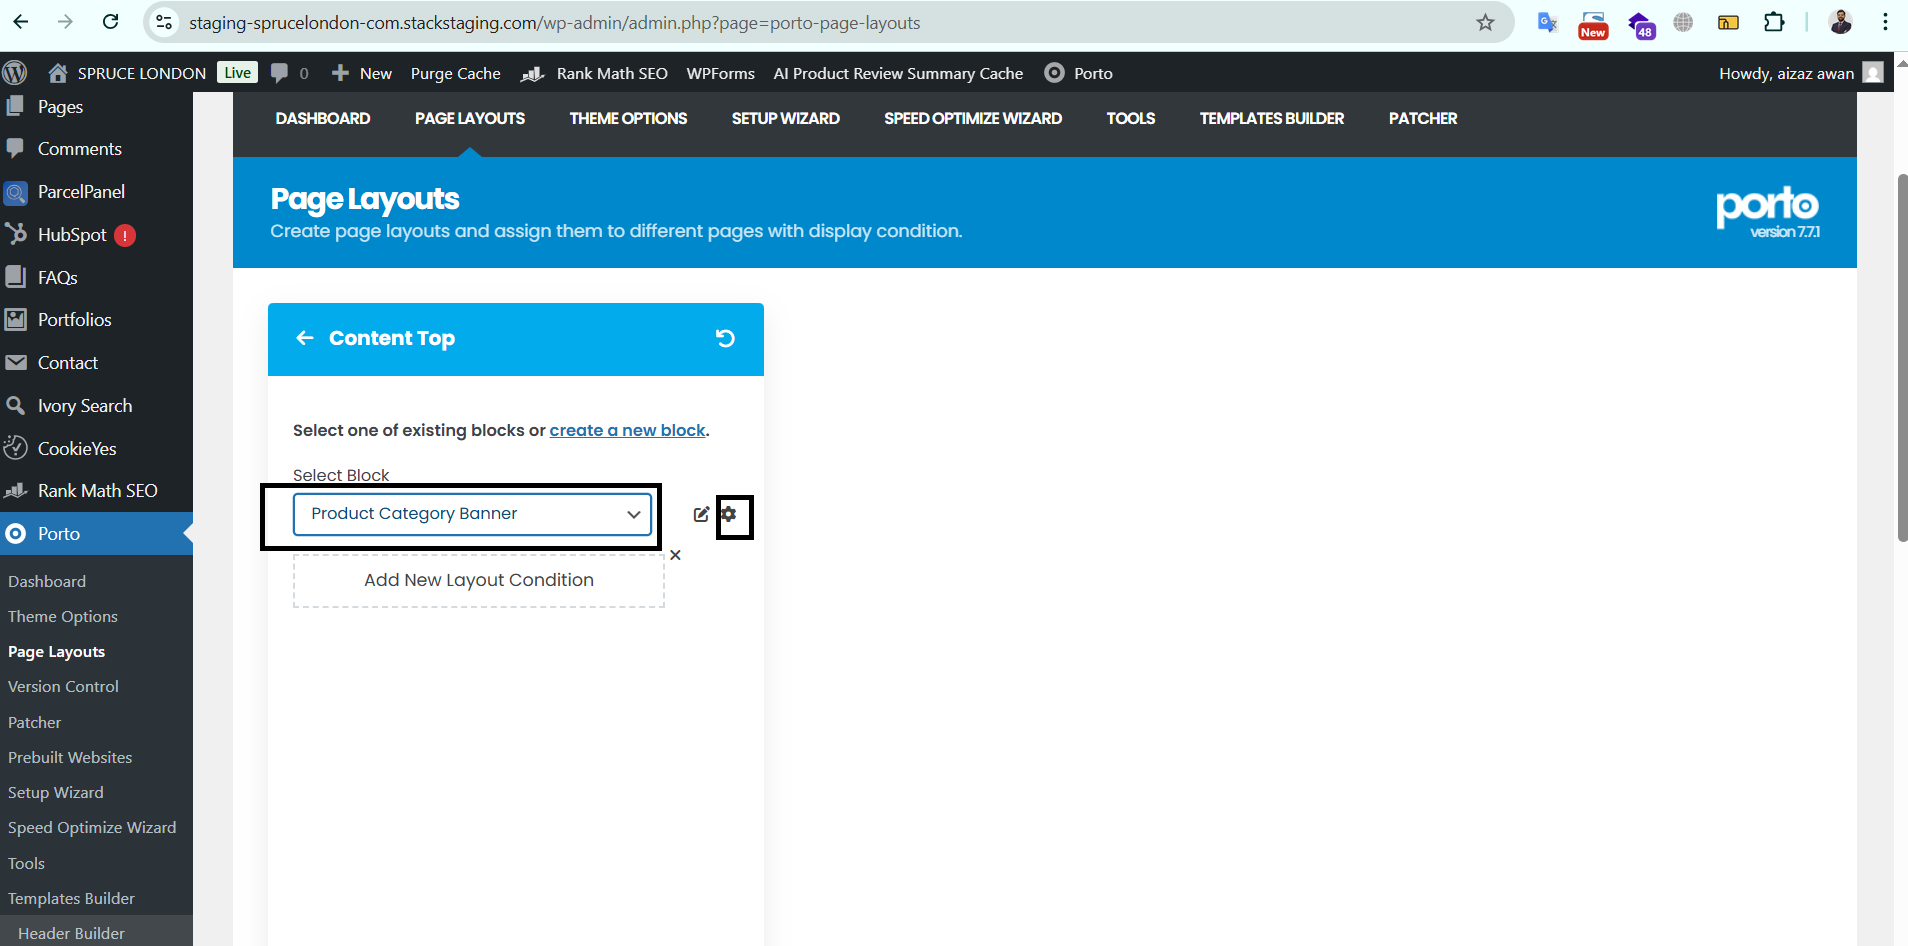
Task: Click the browser address bar URL
Action: click(x=555, y=22)
